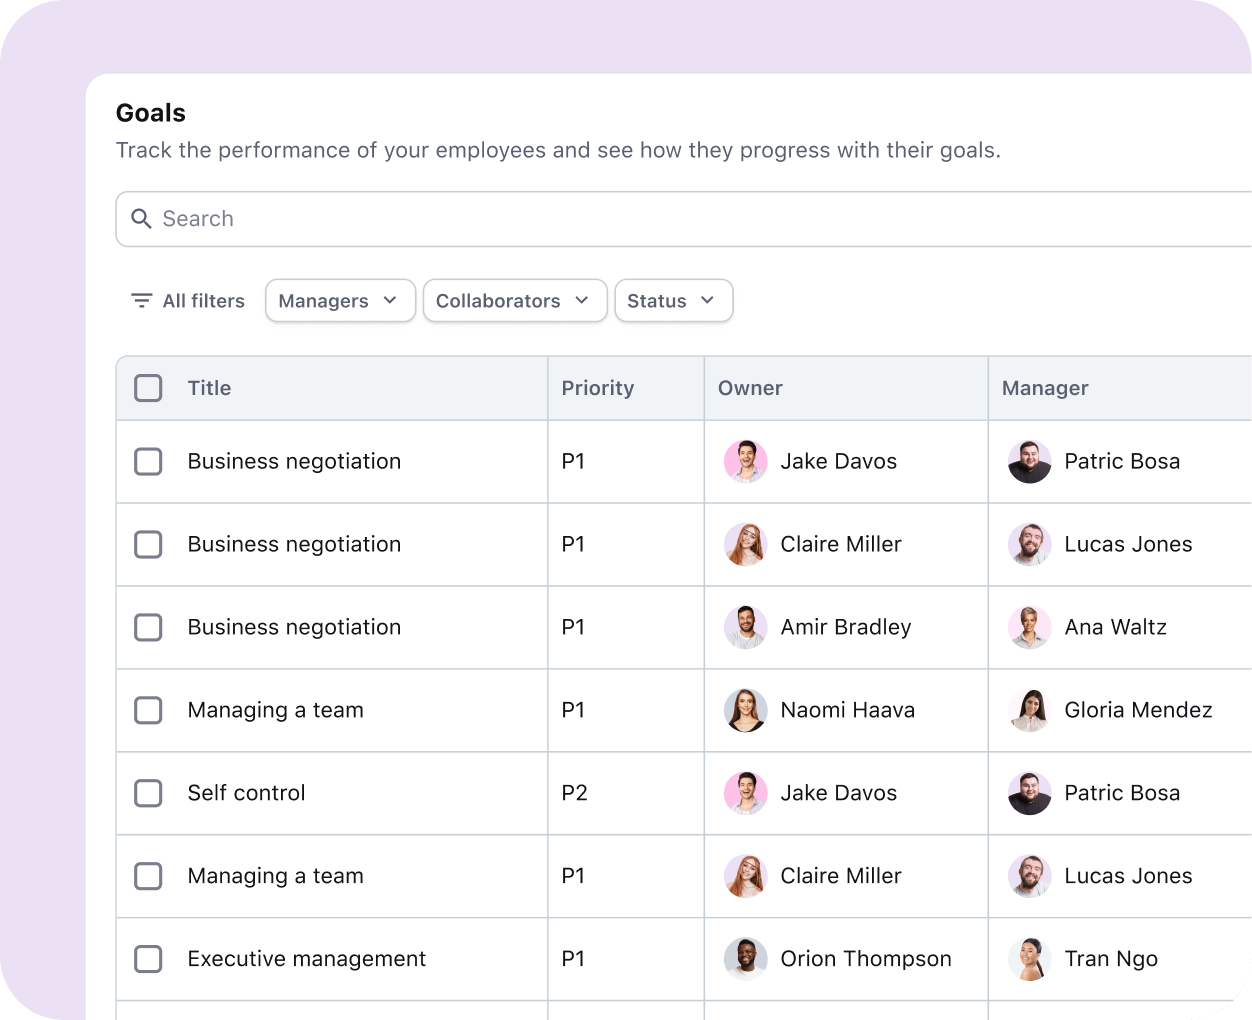This screenshot has width=1252, height=1020.
Task: Click Patric Bosa avatar in first row
Action: point(1030,462)
